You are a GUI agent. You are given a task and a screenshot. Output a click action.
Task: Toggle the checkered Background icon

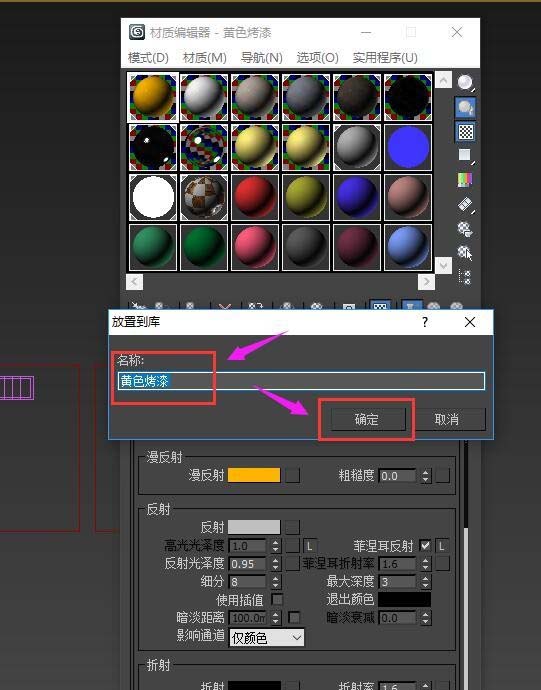[x=465, y=132]
